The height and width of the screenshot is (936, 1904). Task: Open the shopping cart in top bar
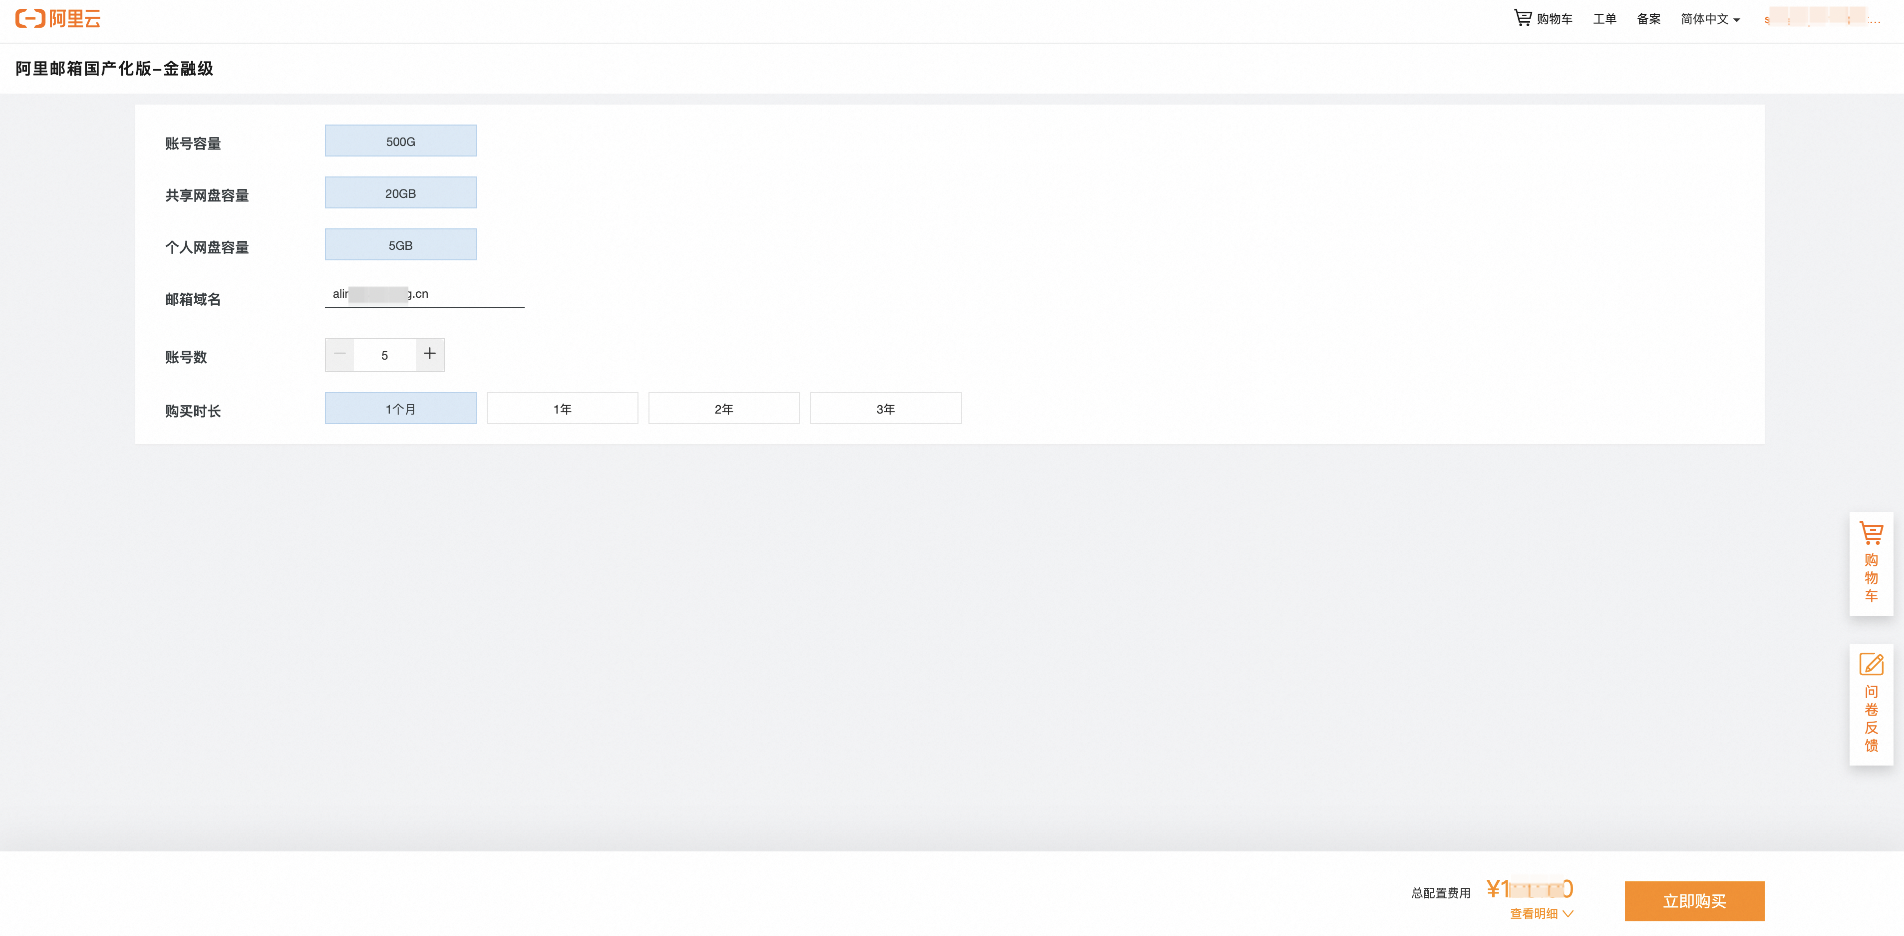(x=1543, y=19)
